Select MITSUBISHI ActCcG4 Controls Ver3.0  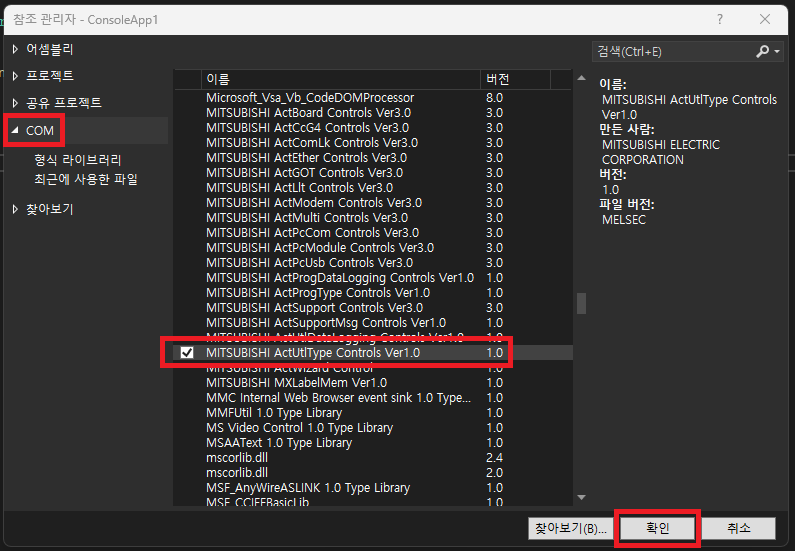click(373, 127)
